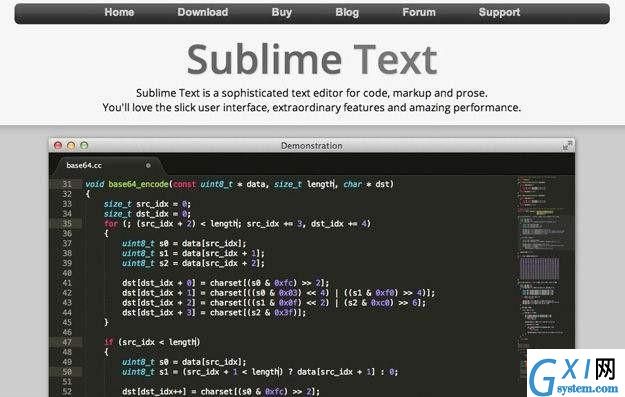
Task: Click the red close button of Demonstration window
Action: (x=58, y=145)
